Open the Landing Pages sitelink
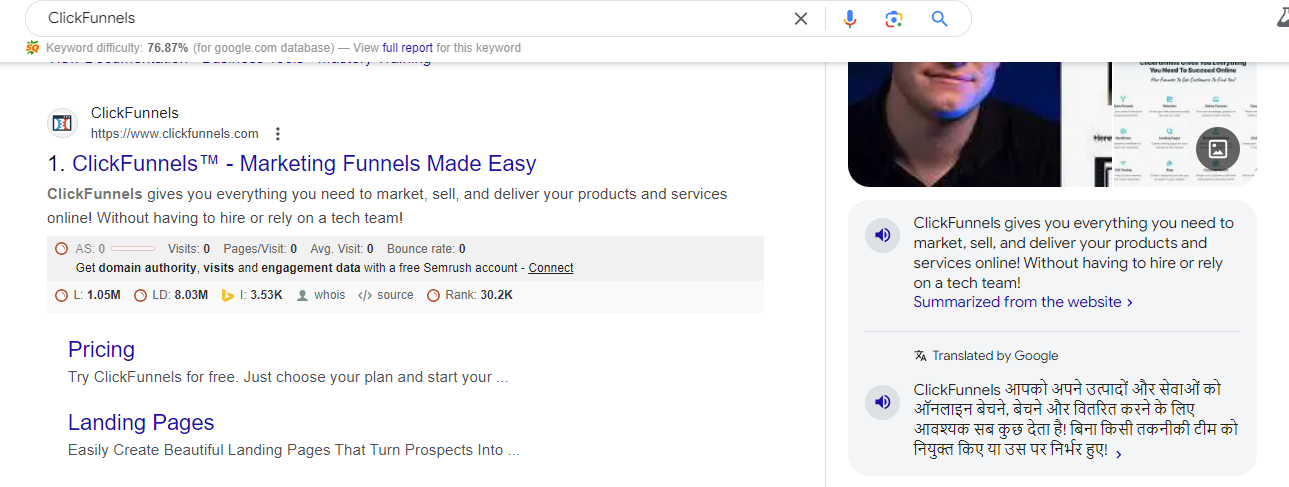Screen dimensions: 1289x487 pos(141,423)
